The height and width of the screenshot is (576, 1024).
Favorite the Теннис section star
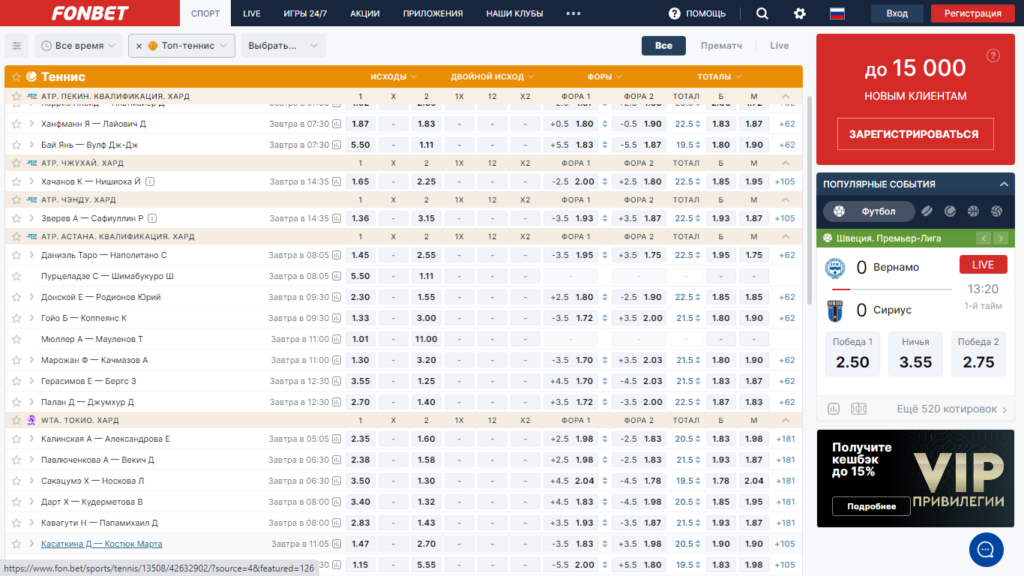pyautogui.click(x=16, y=77)
